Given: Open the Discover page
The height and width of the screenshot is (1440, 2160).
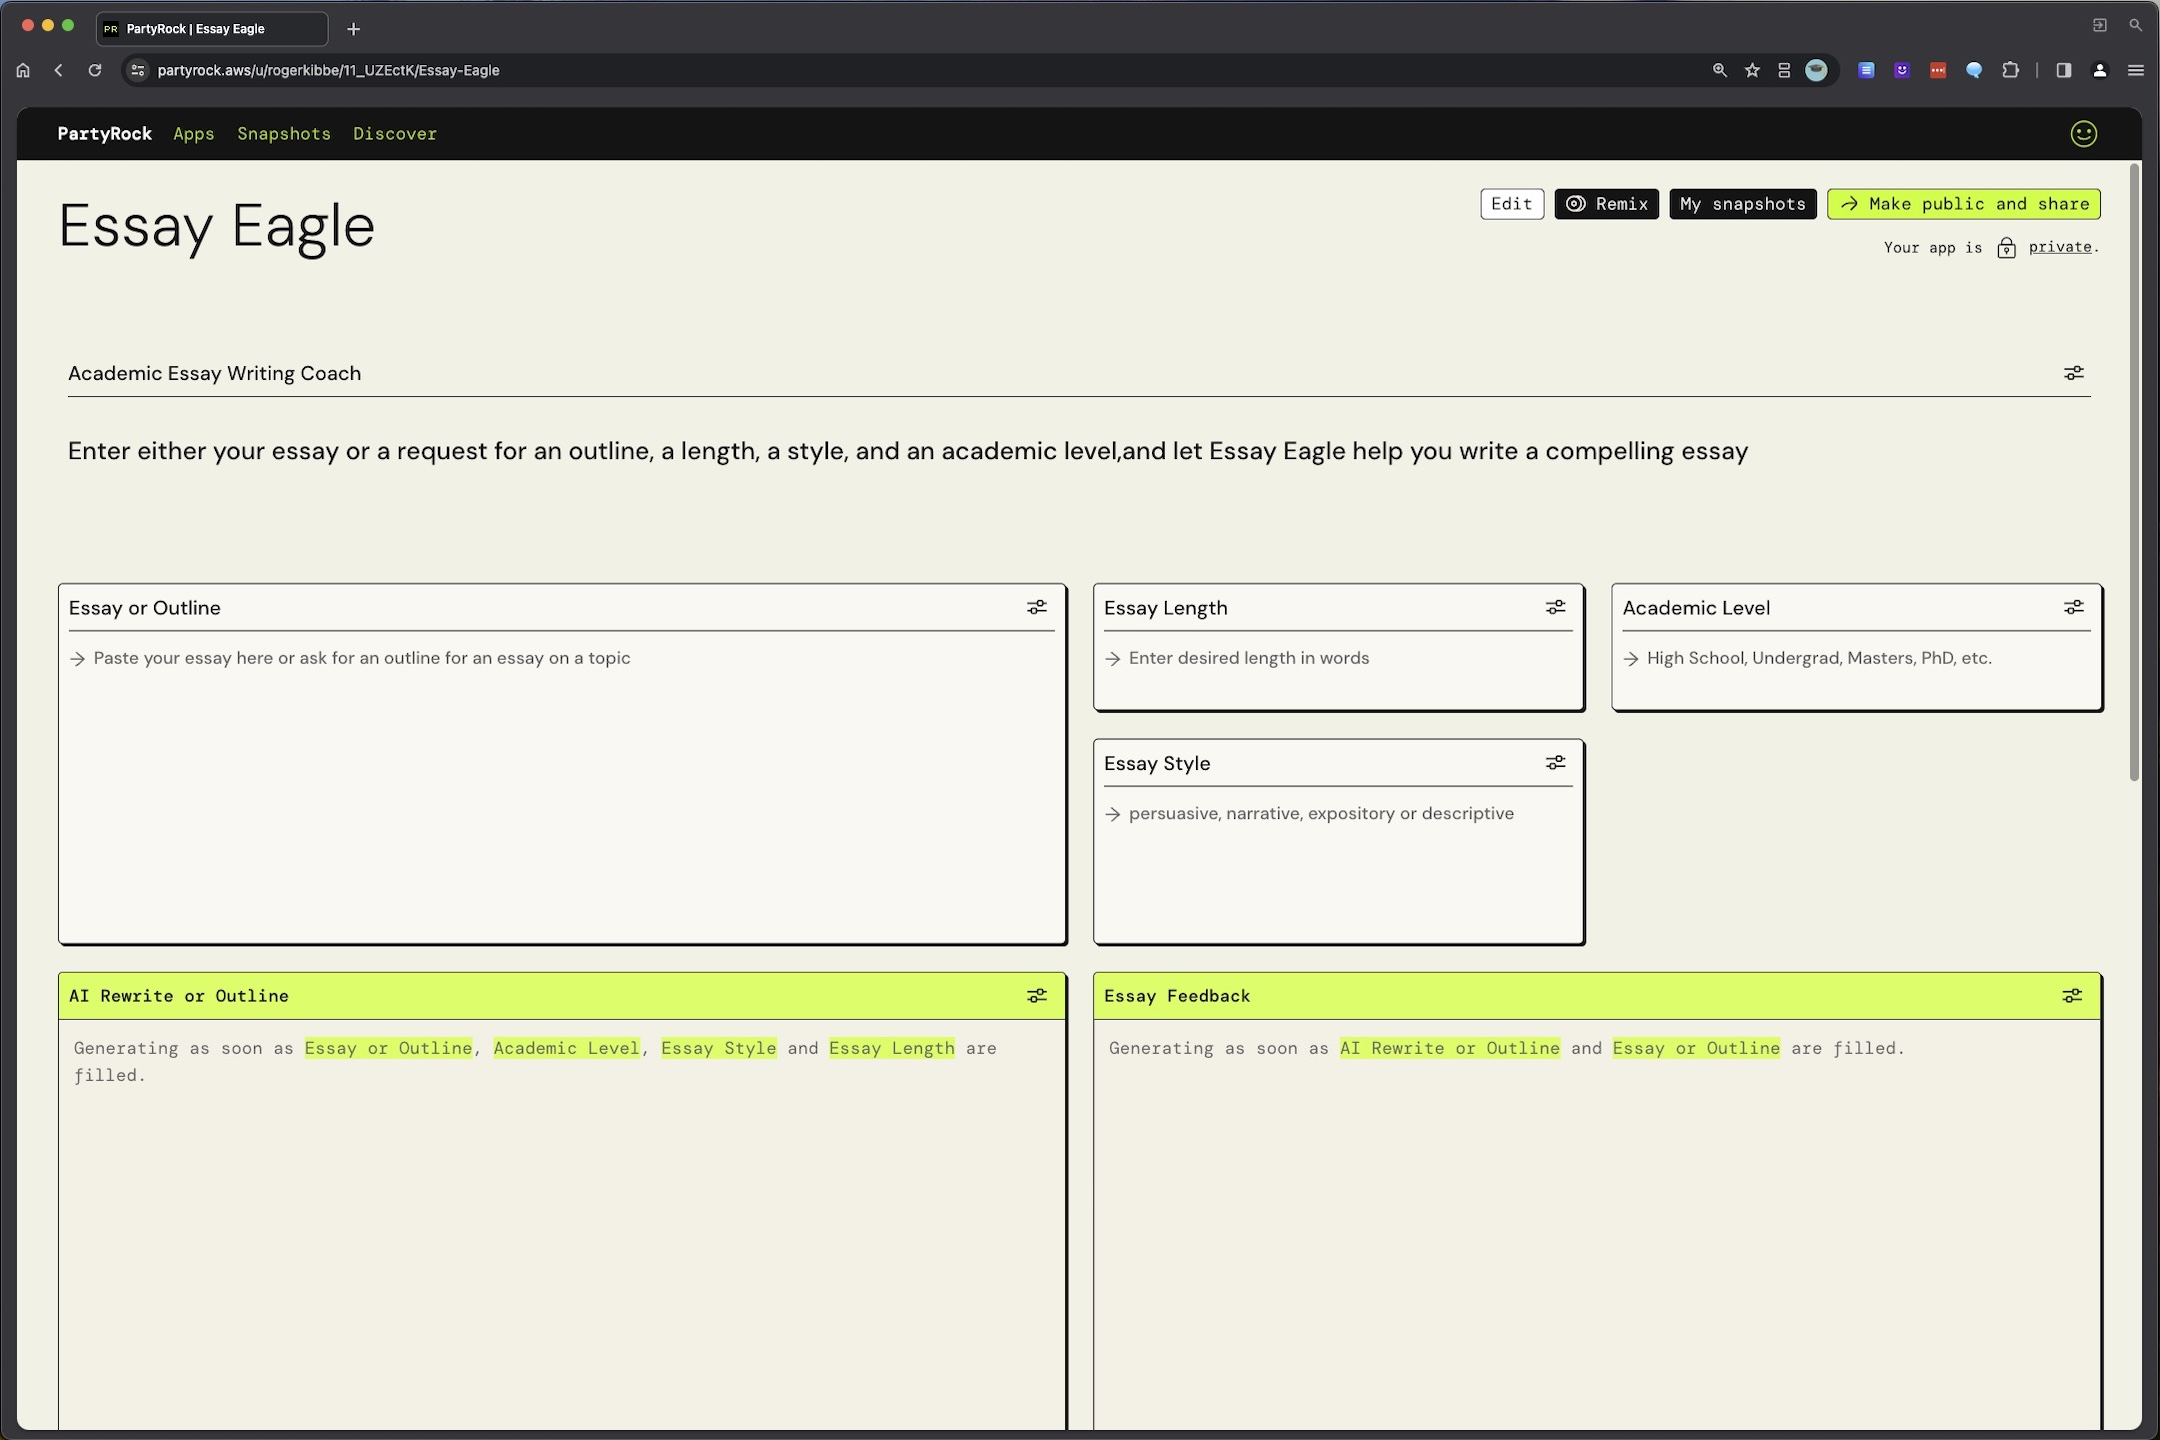Looking at the screenshot, I should point(394,134).
